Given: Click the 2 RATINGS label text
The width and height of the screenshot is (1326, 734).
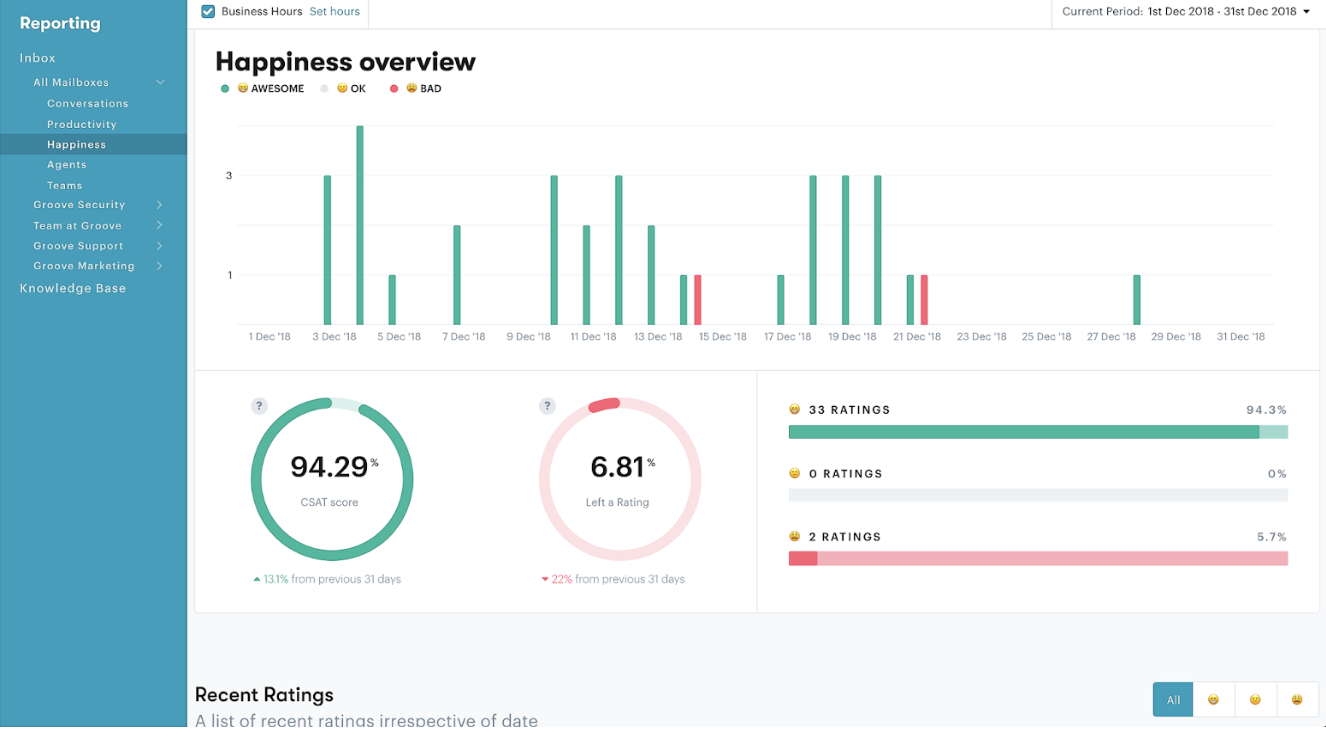Looking at the screenshot, I should (845, 537).
